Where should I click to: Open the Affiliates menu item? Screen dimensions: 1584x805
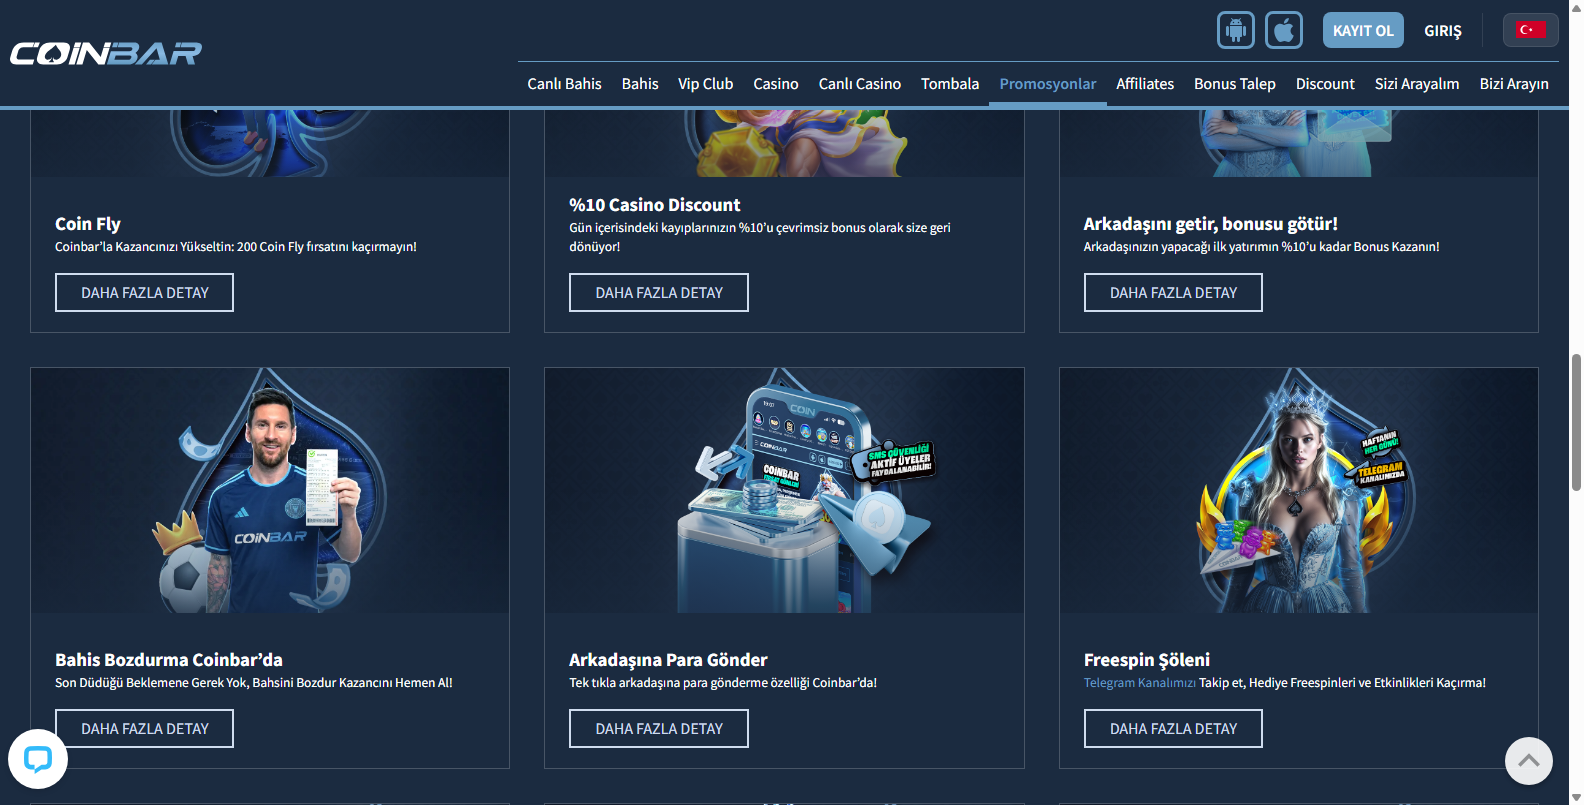1145,84
